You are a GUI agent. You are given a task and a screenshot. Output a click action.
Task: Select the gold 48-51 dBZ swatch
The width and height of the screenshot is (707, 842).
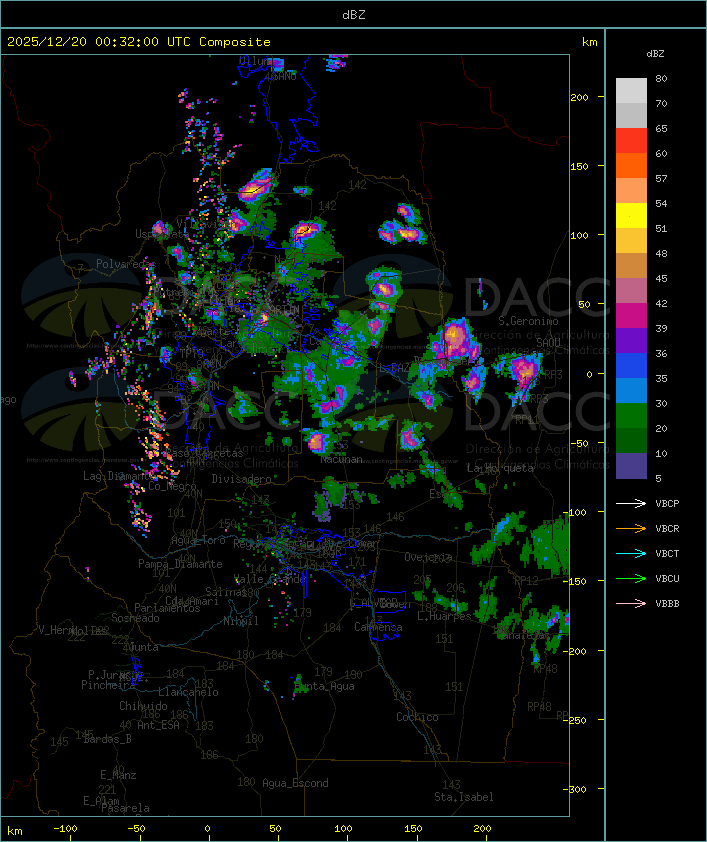(631, 241)
